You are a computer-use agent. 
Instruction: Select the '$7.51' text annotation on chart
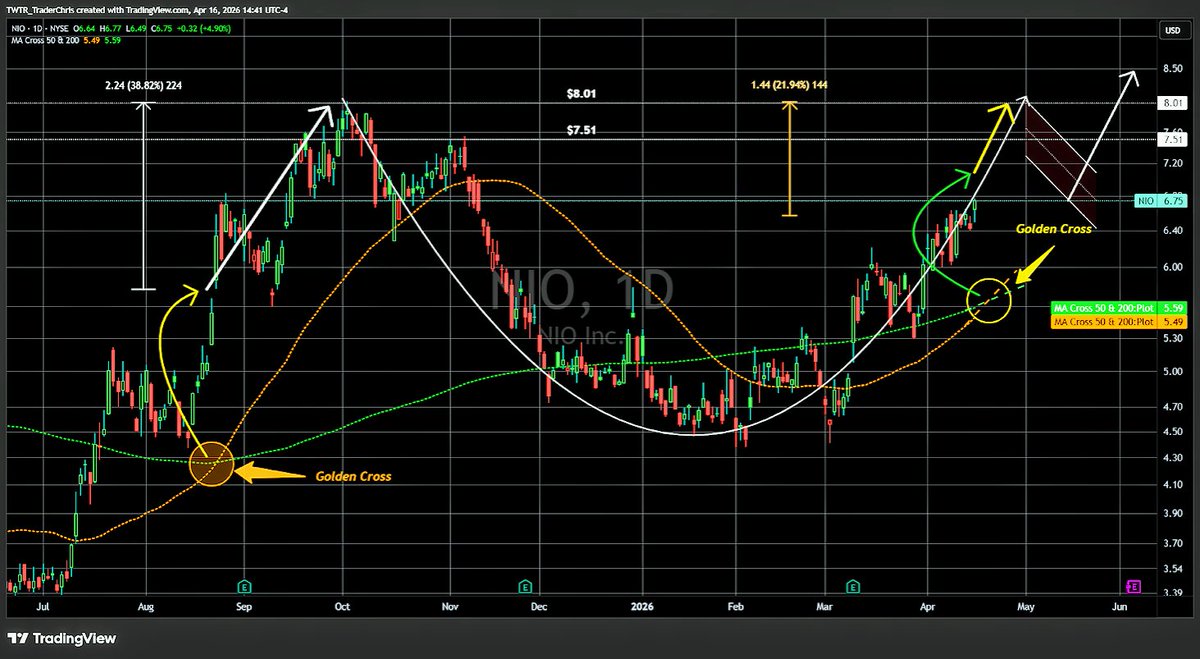click(x=582, y=130)
